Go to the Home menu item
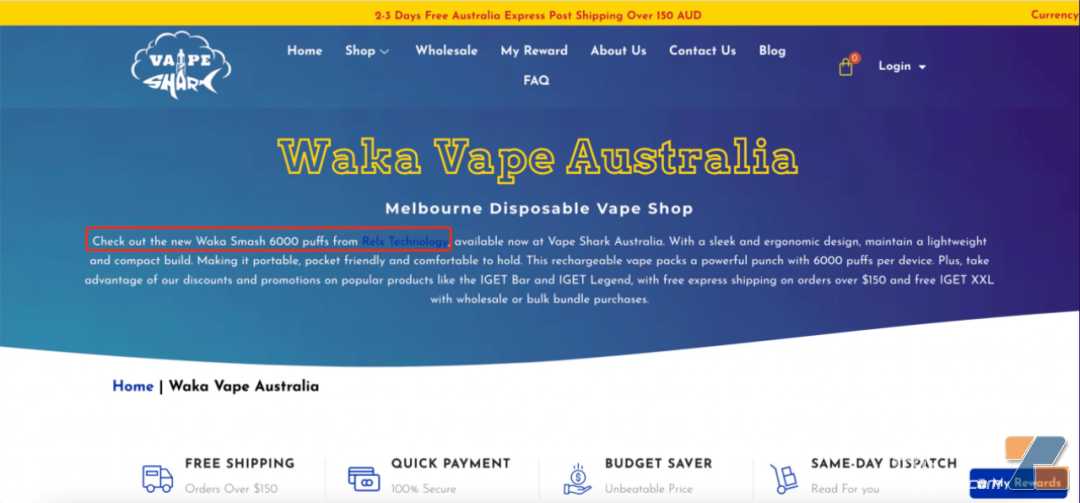 304,50
